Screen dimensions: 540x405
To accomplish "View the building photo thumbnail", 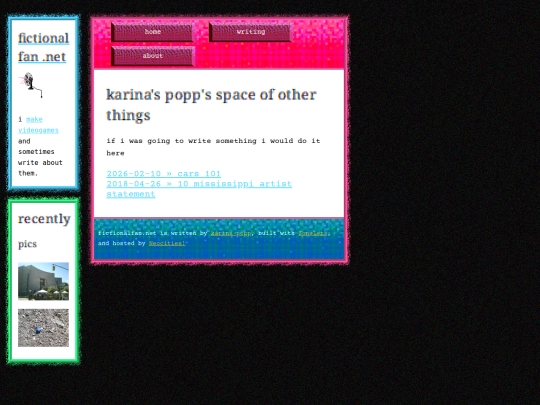I will tap(43, 281).
